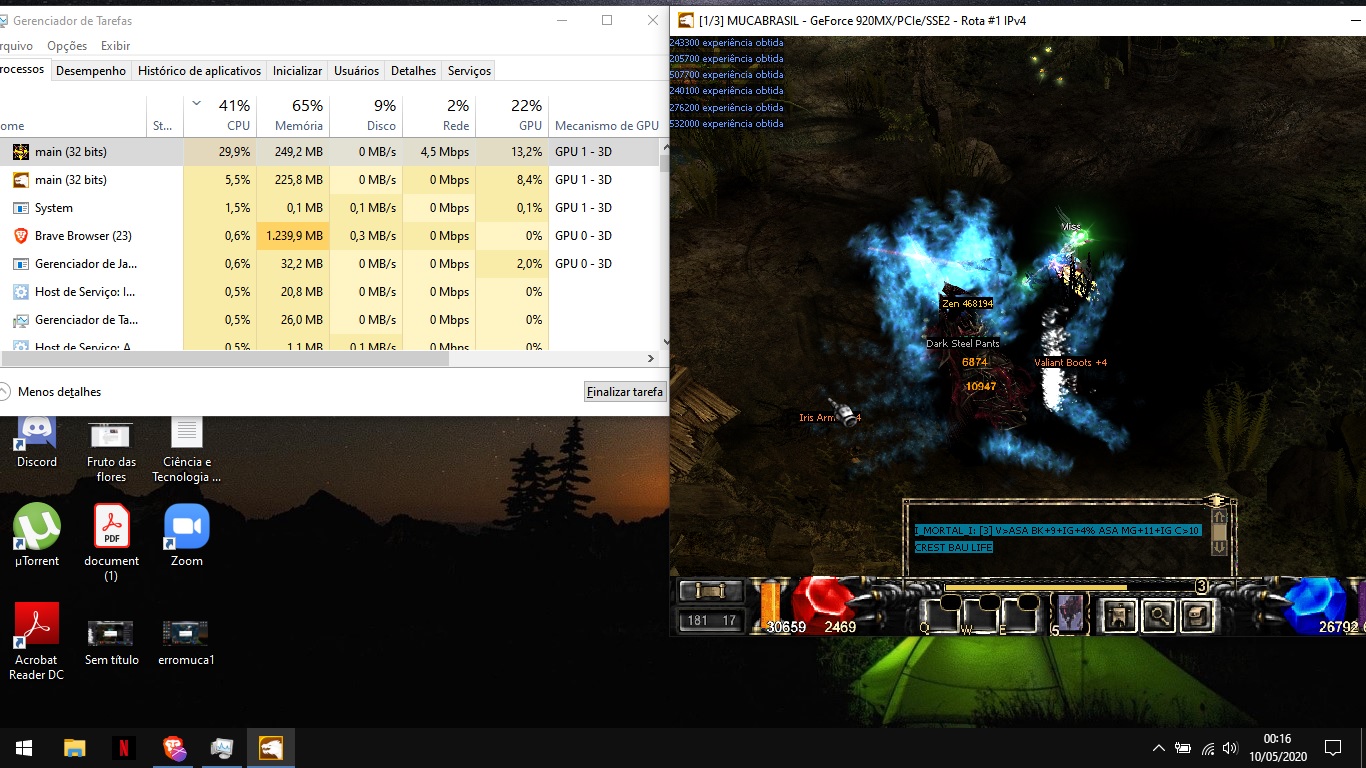Select the skill slot numbered 5

[1069, 613]
